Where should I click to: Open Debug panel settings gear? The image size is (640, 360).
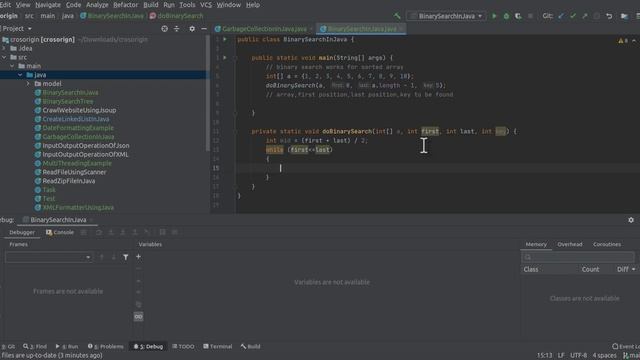pyautogui.click(x=631, y=220)
